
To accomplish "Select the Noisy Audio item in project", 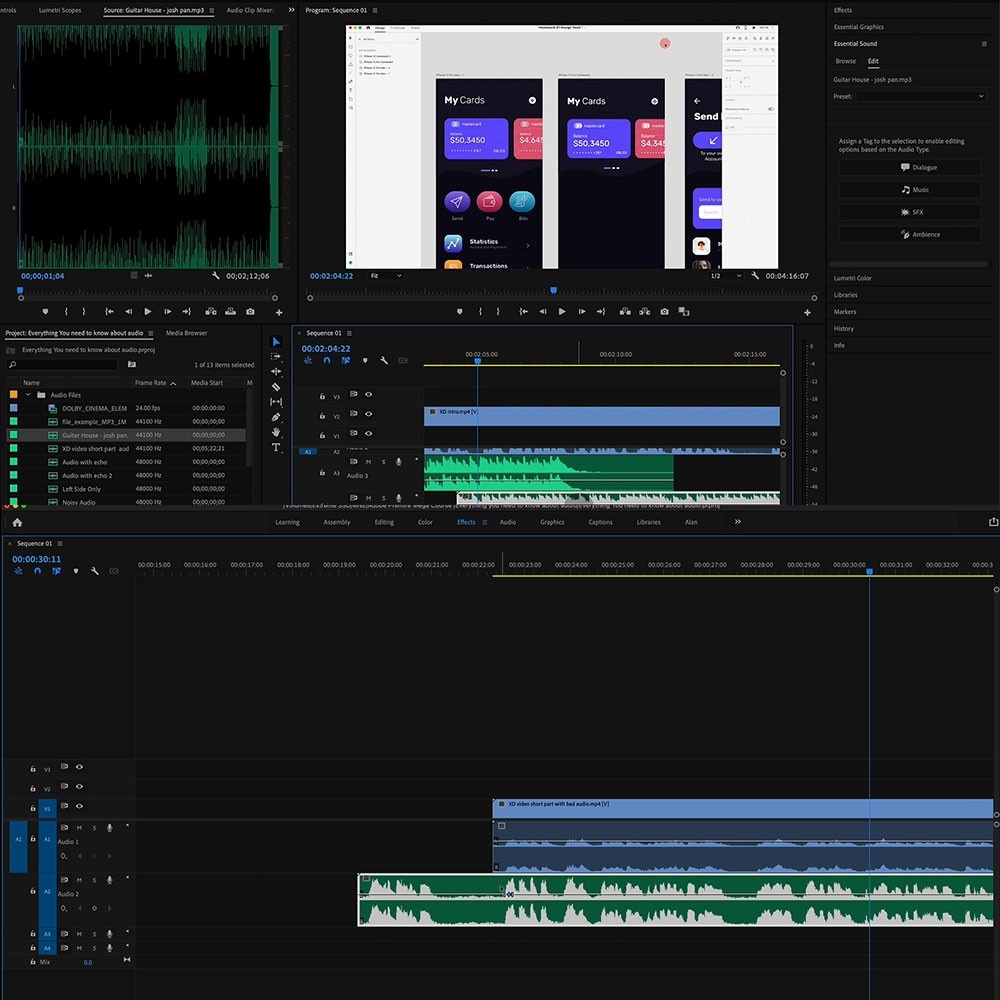I will pos(78,502).
